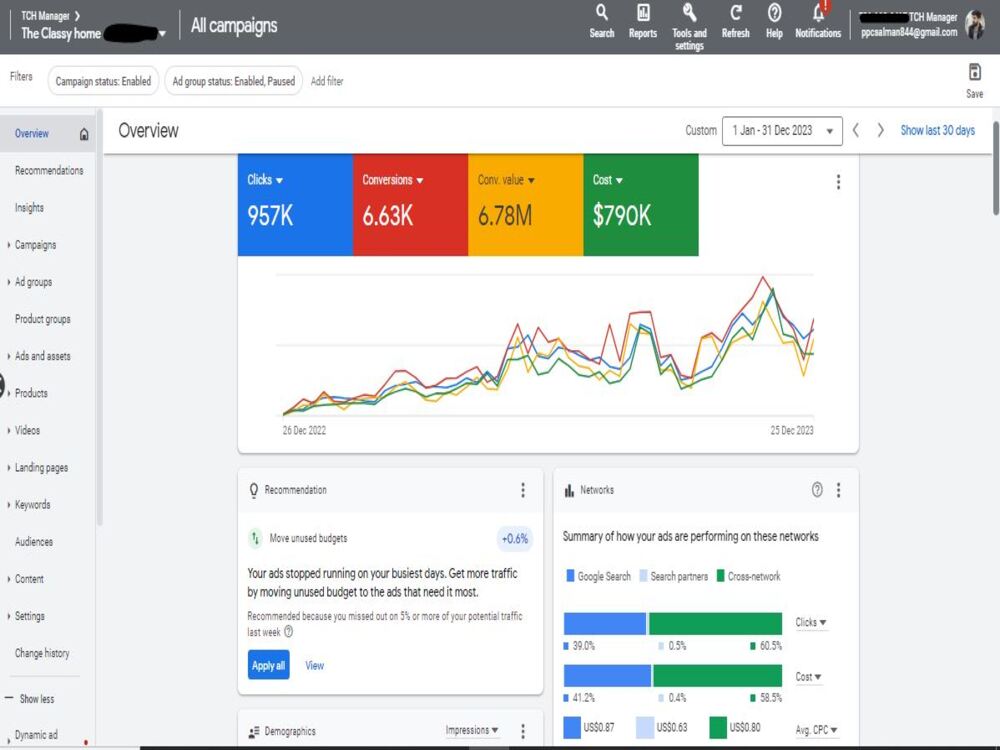This screenshot has width=1000, height=750.
Task: Open the Help question mark icon
Action: pos(774,21)
